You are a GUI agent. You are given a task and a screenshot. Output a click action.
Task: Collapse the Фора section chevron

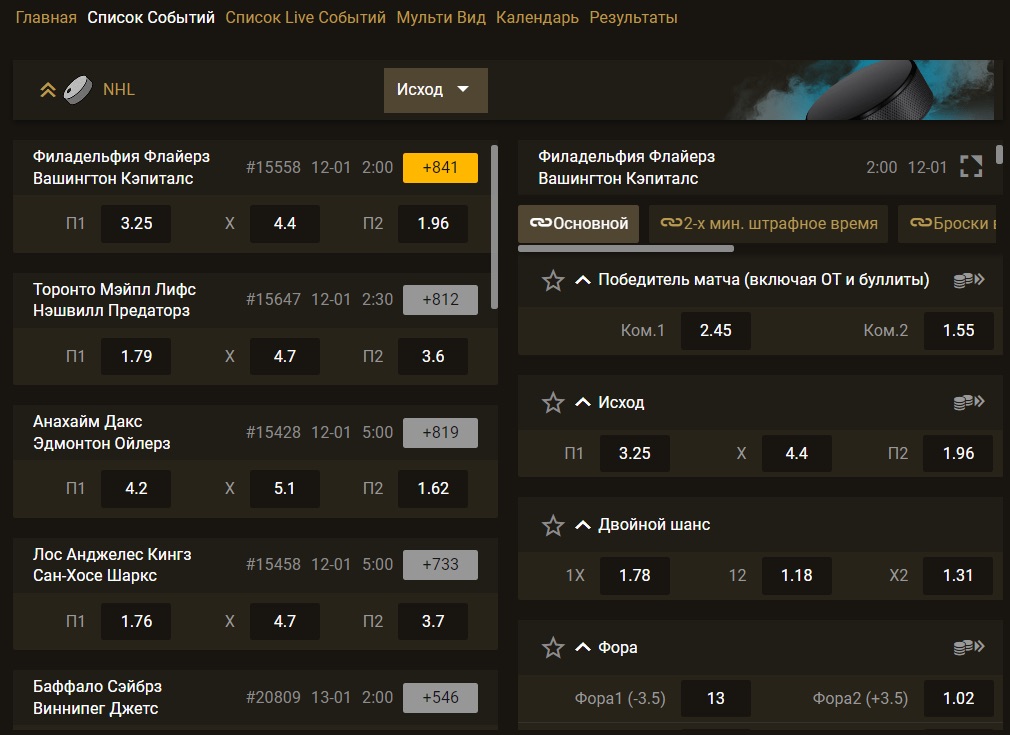pos(582,647)
